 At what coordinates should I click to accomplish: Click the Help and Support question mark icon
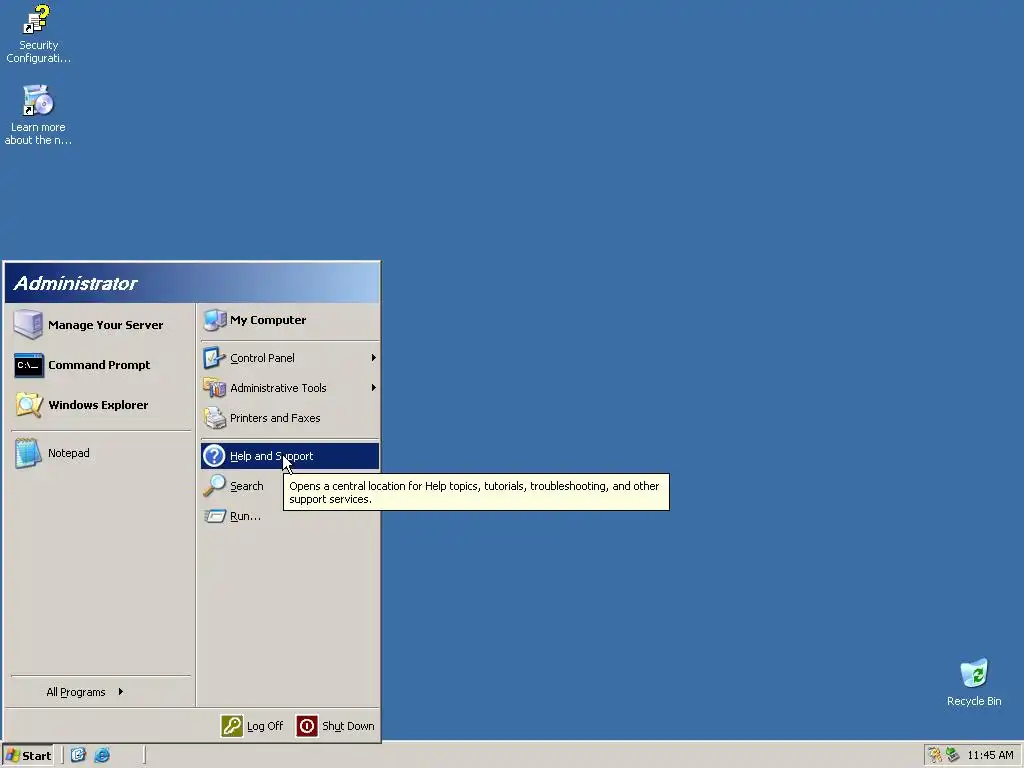tap(214, 456)
